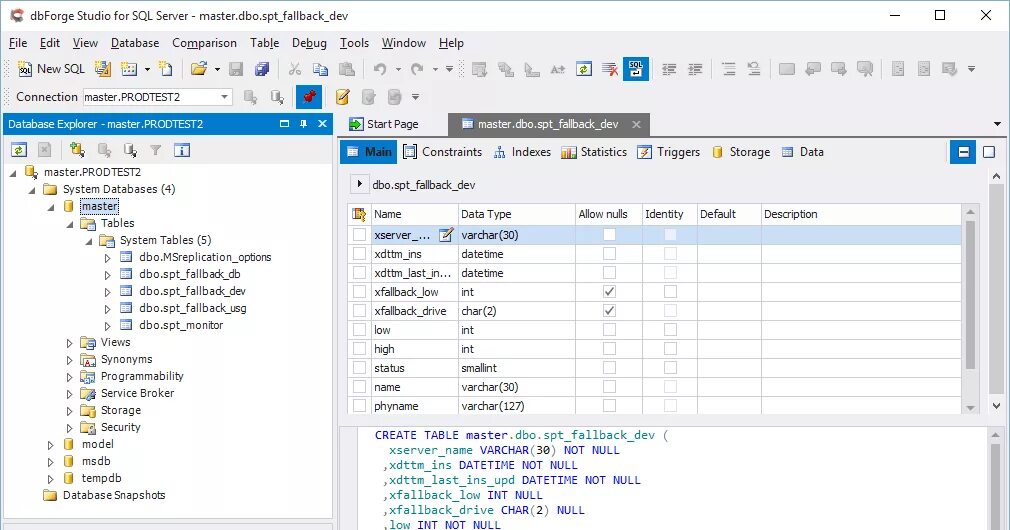Viewport: 1010px width, 530px height.
Task: Open the Tools menu
Action: [x=354, y=43]
